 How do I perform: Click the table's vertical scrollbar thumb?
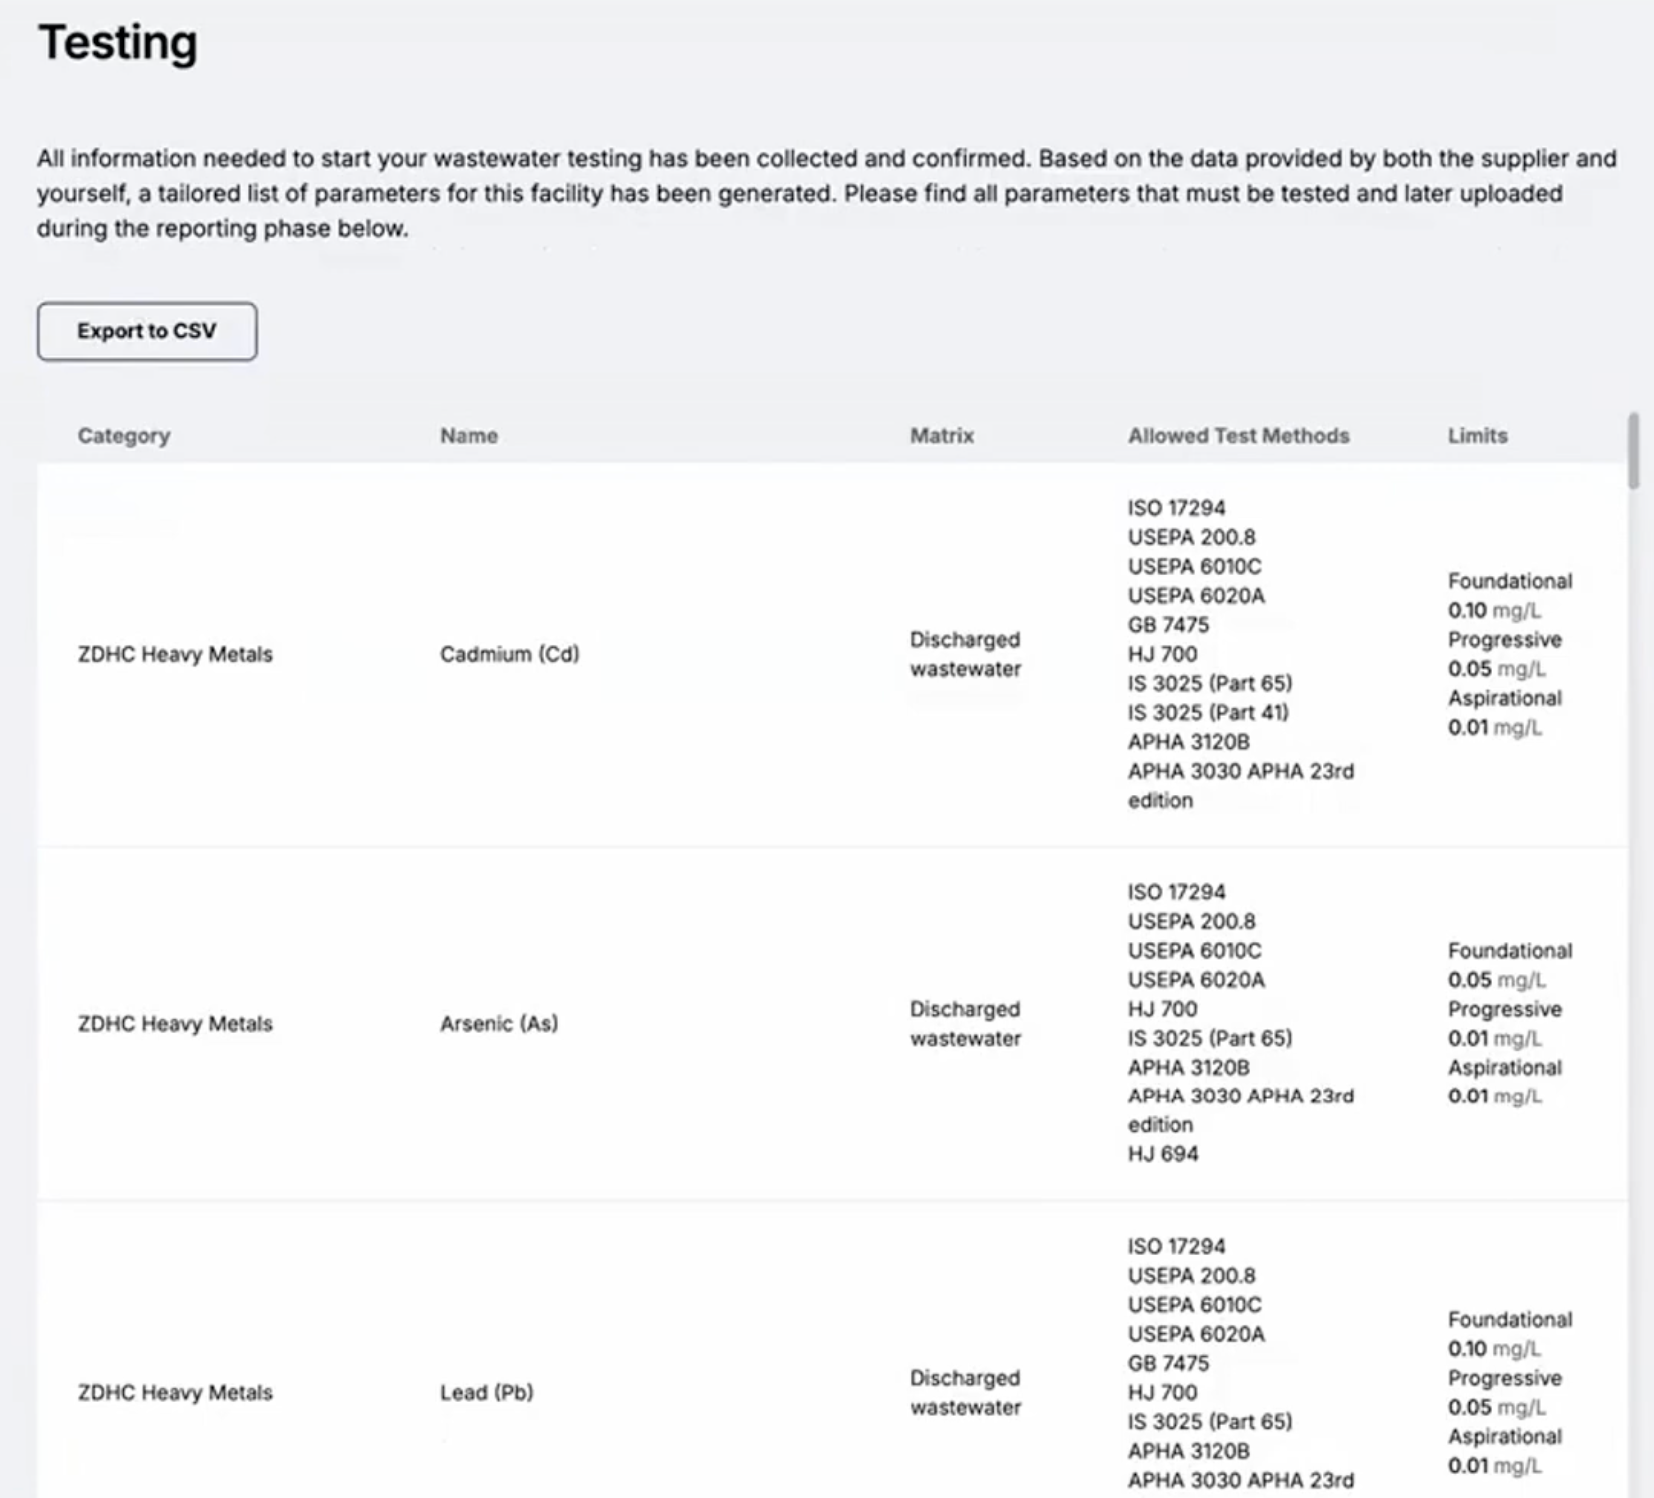pos(1634,450)
